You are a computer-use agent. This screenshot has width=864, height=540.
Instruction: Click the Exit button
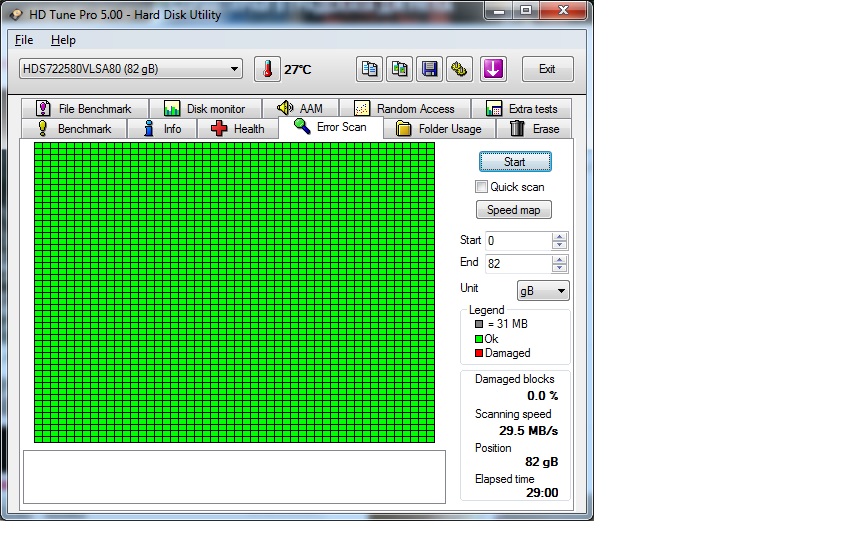coord(547,69)
